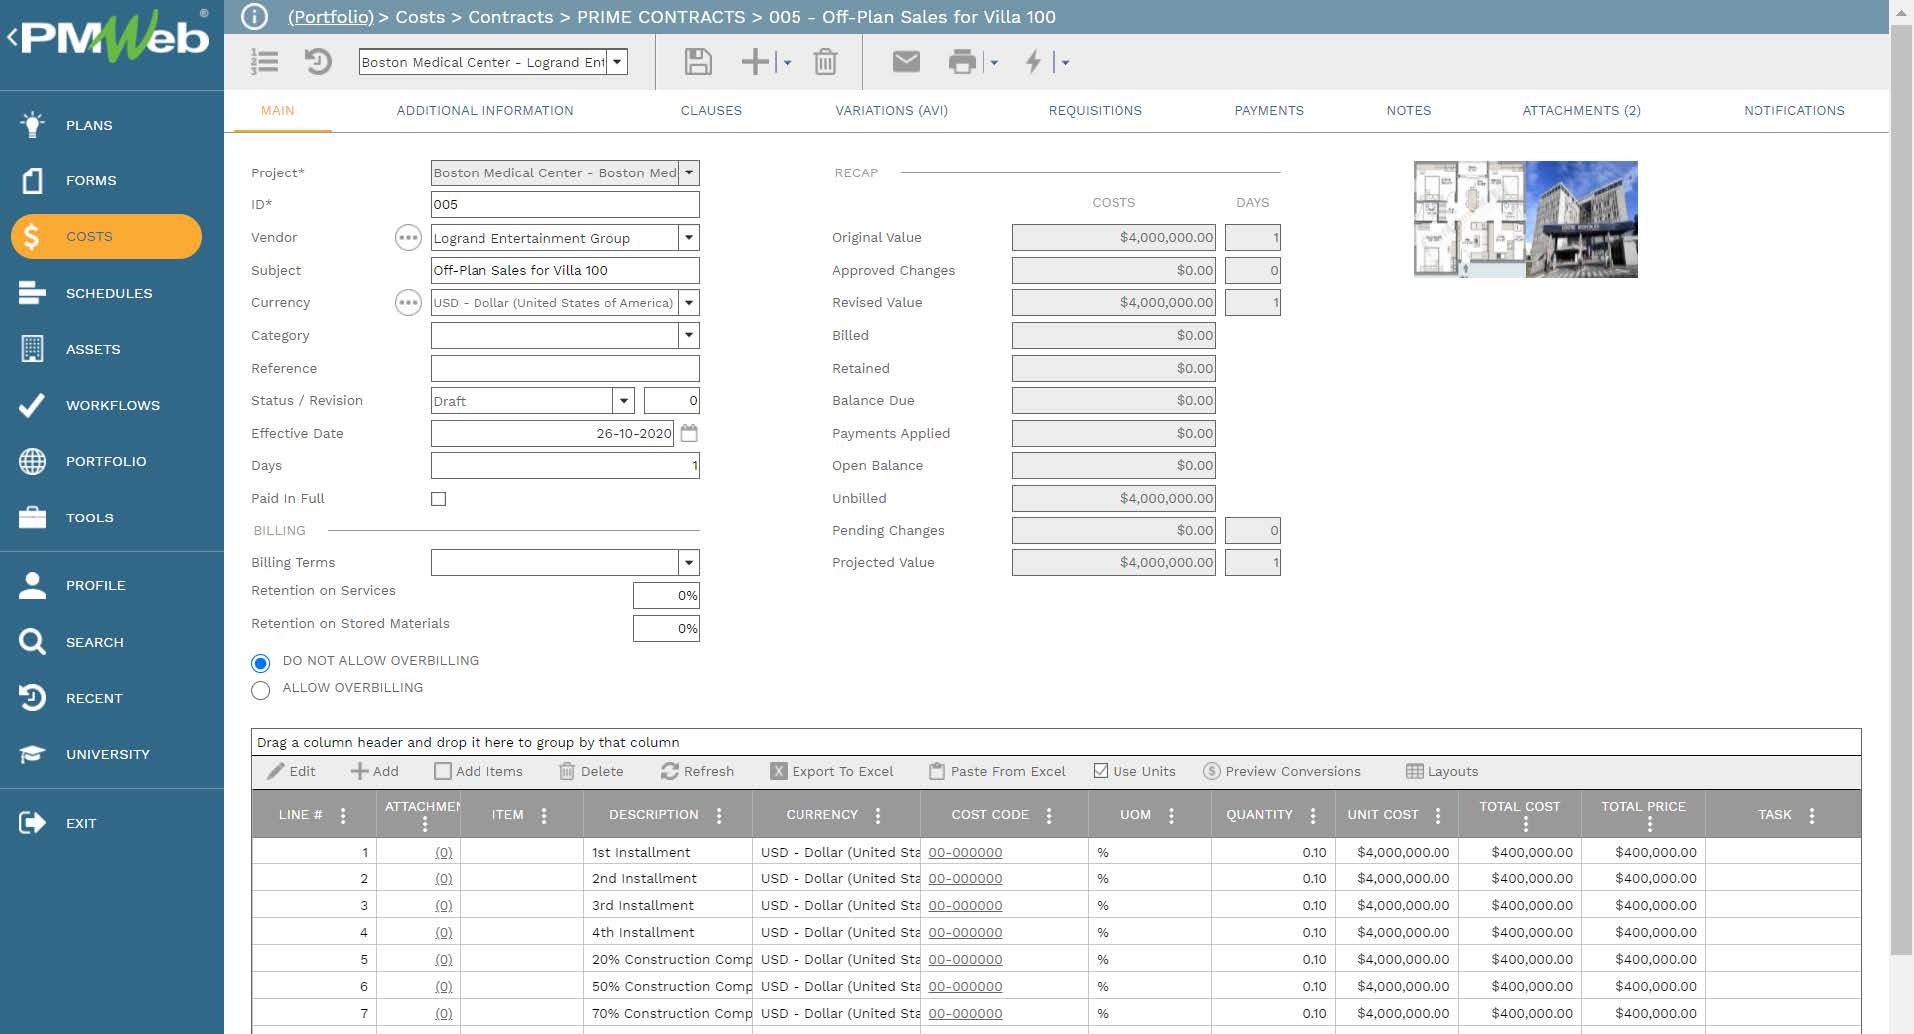Click the info icon beside Portfolio breadcrumb

(255, 17)
